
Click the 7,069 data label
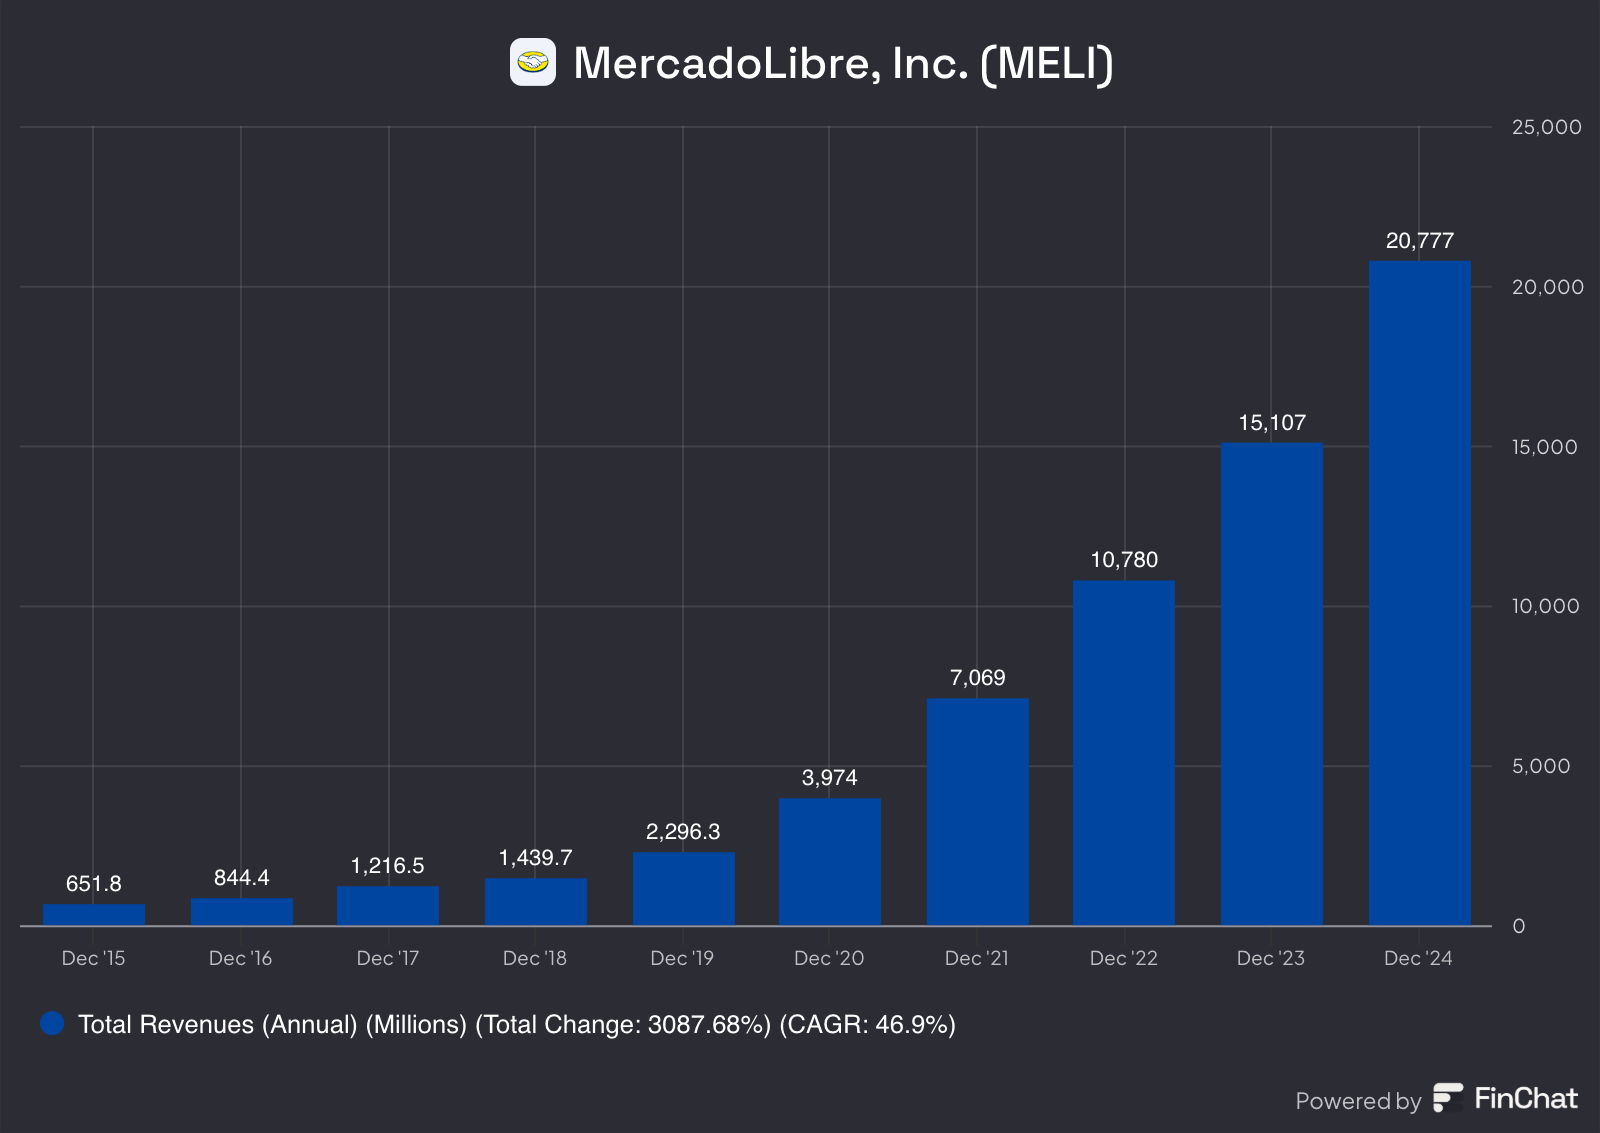(978, 677)
